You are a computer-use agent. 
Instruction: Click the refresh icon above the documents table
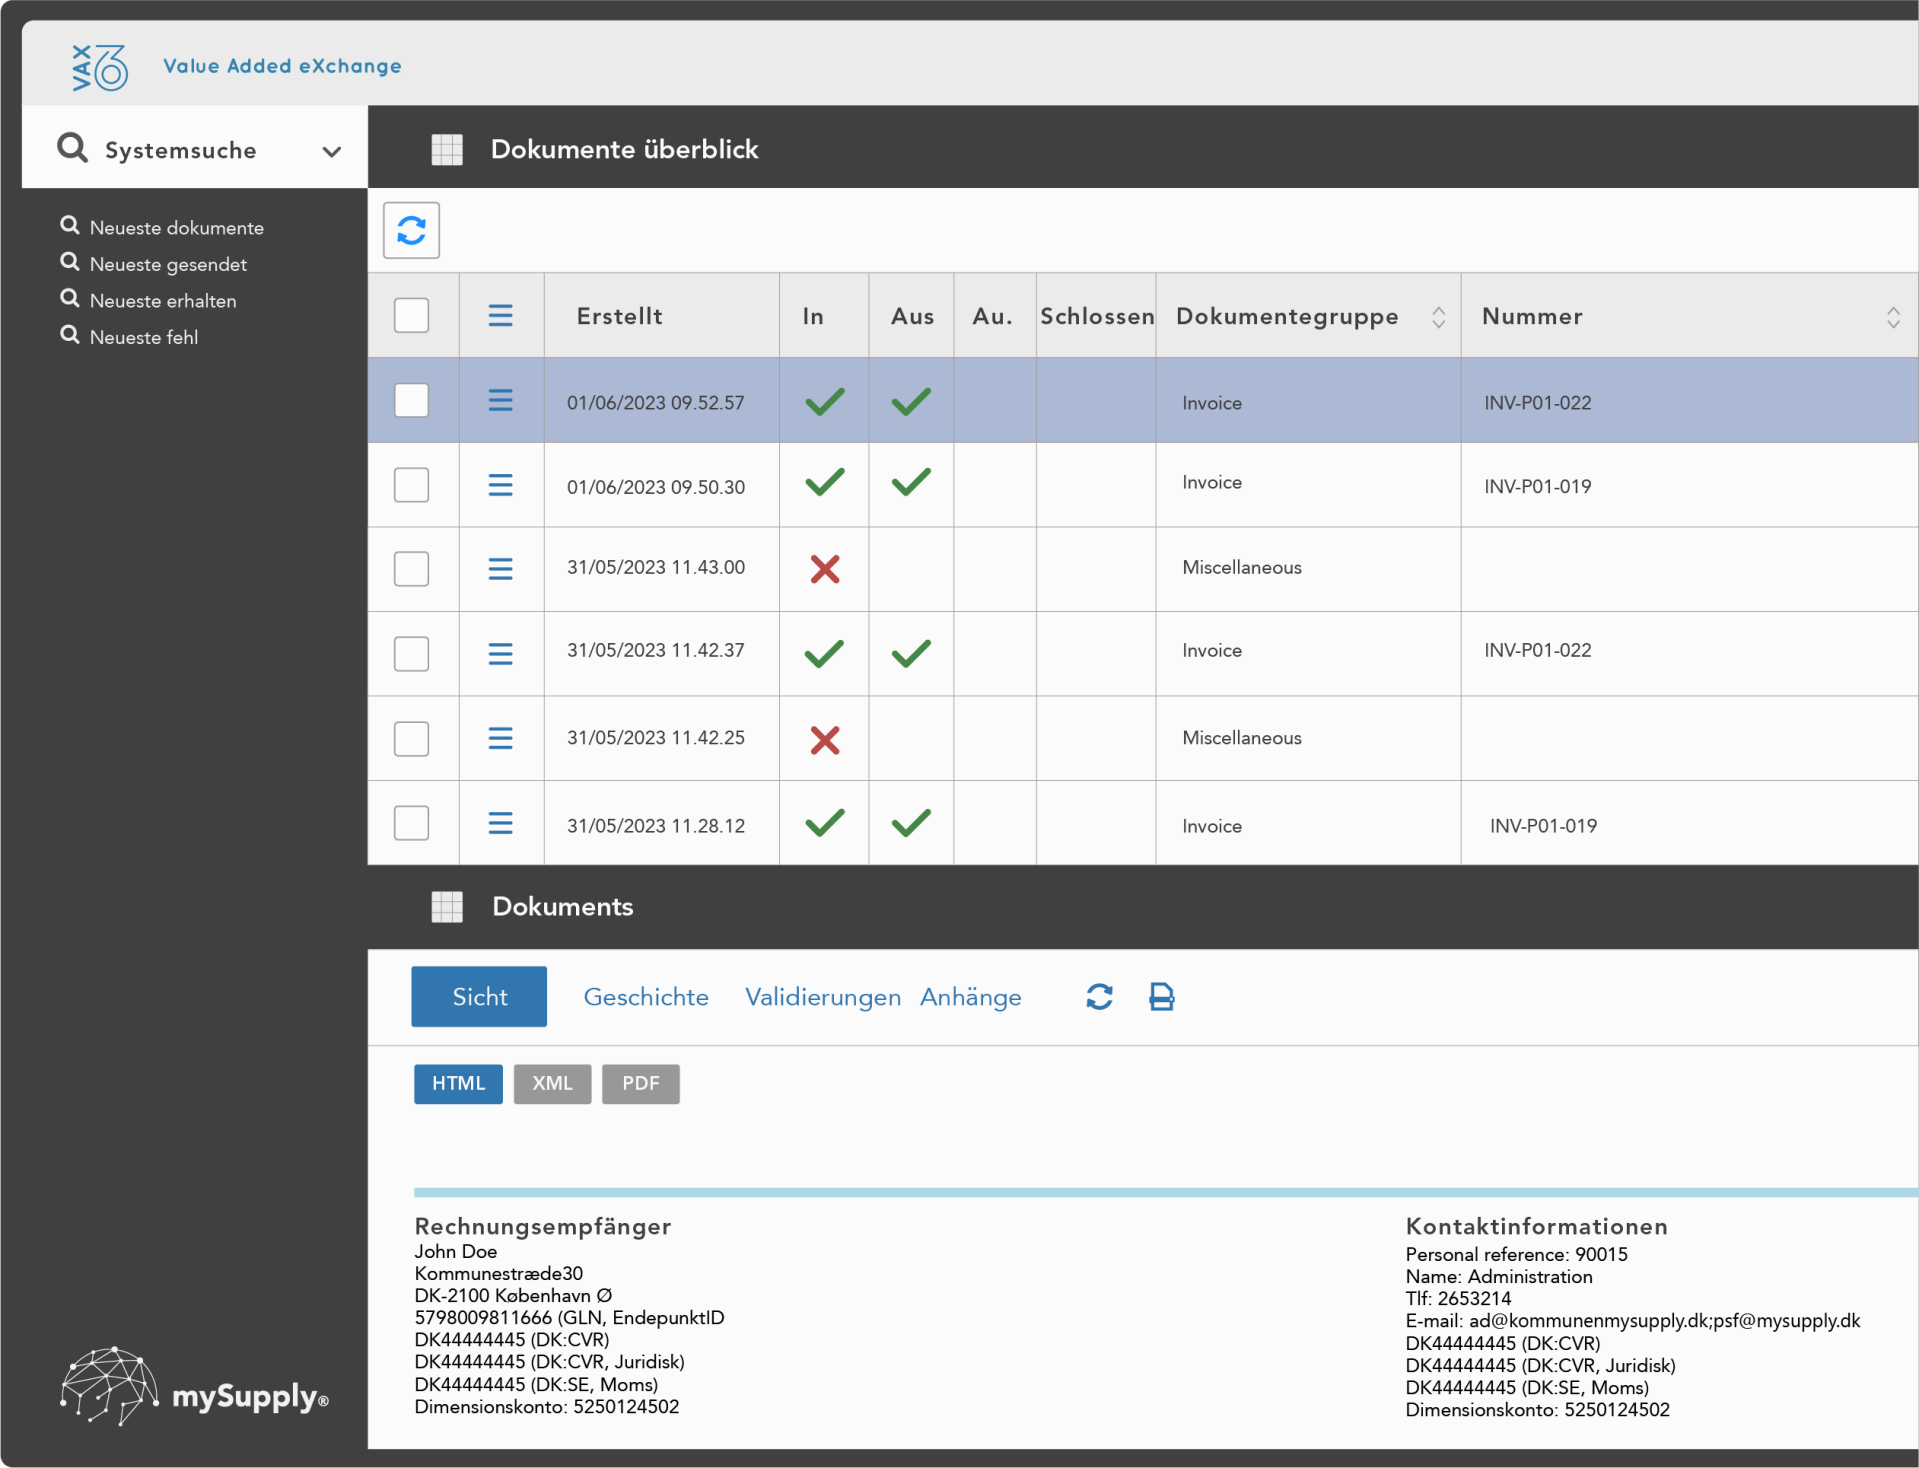coord(411,231)
